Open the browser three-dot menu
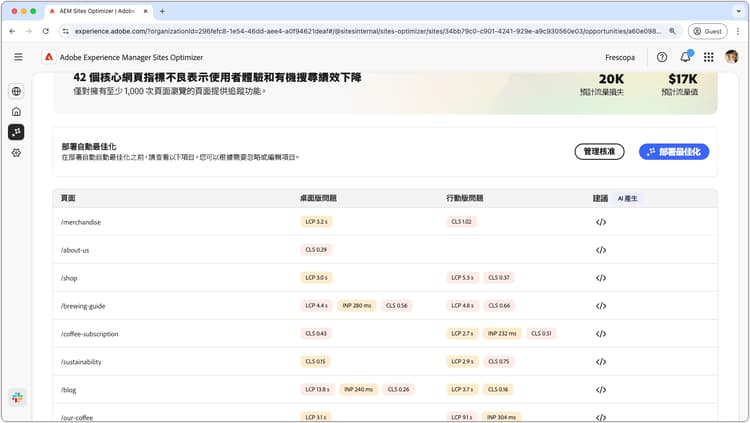This screenshot has height=423, width=750. [x=738, y=31]
